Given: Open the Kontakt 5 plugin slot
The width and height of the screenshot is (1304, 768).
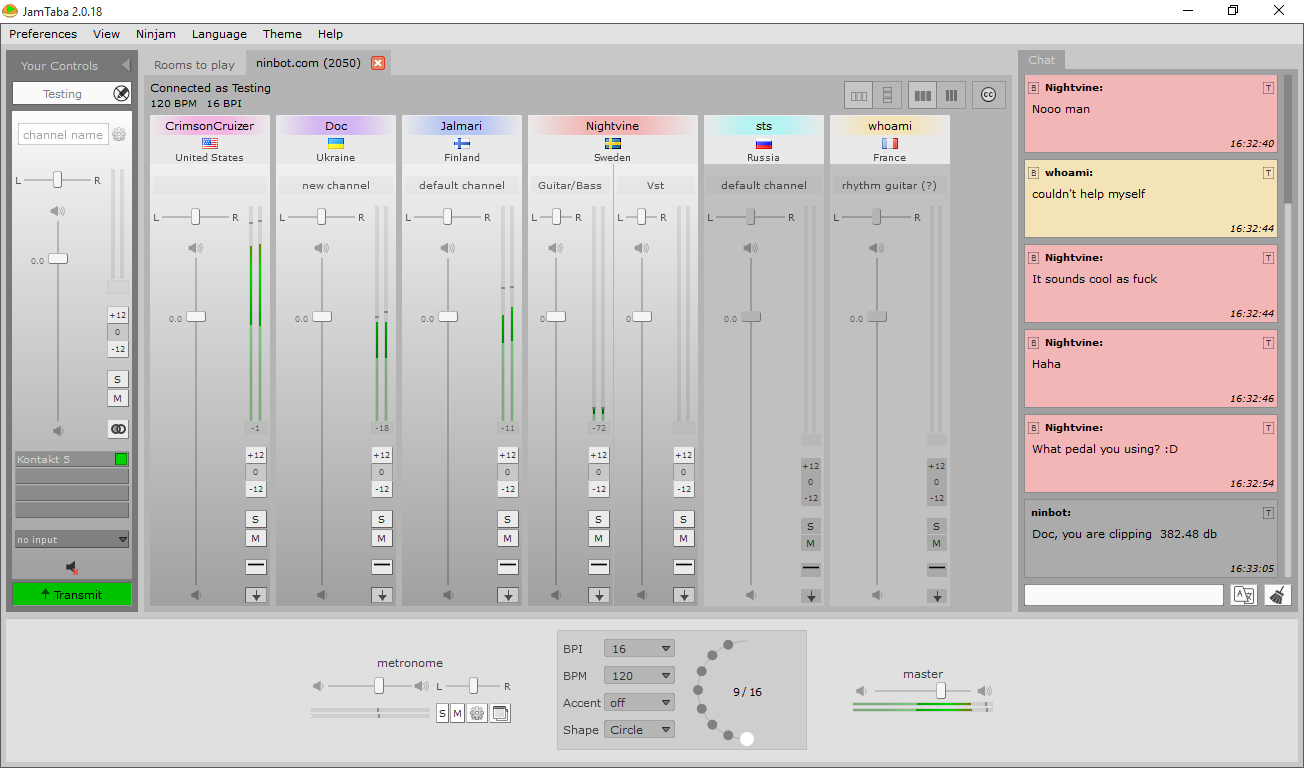Looking at the screenshot, I should (x=64, y=459).
